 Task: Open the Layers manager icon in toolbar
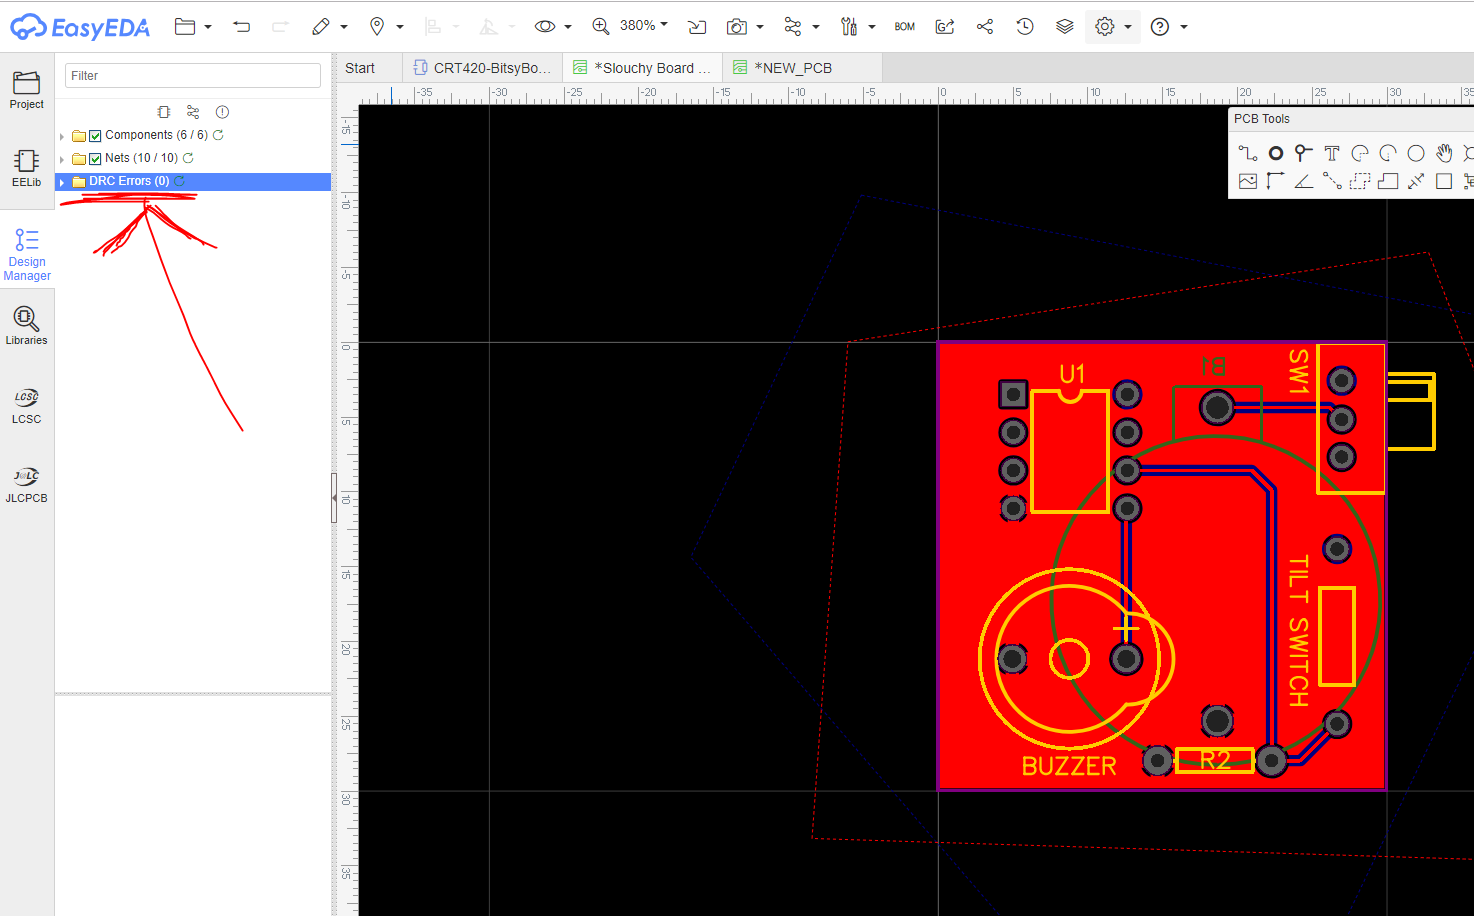(x=1065, y=27)
